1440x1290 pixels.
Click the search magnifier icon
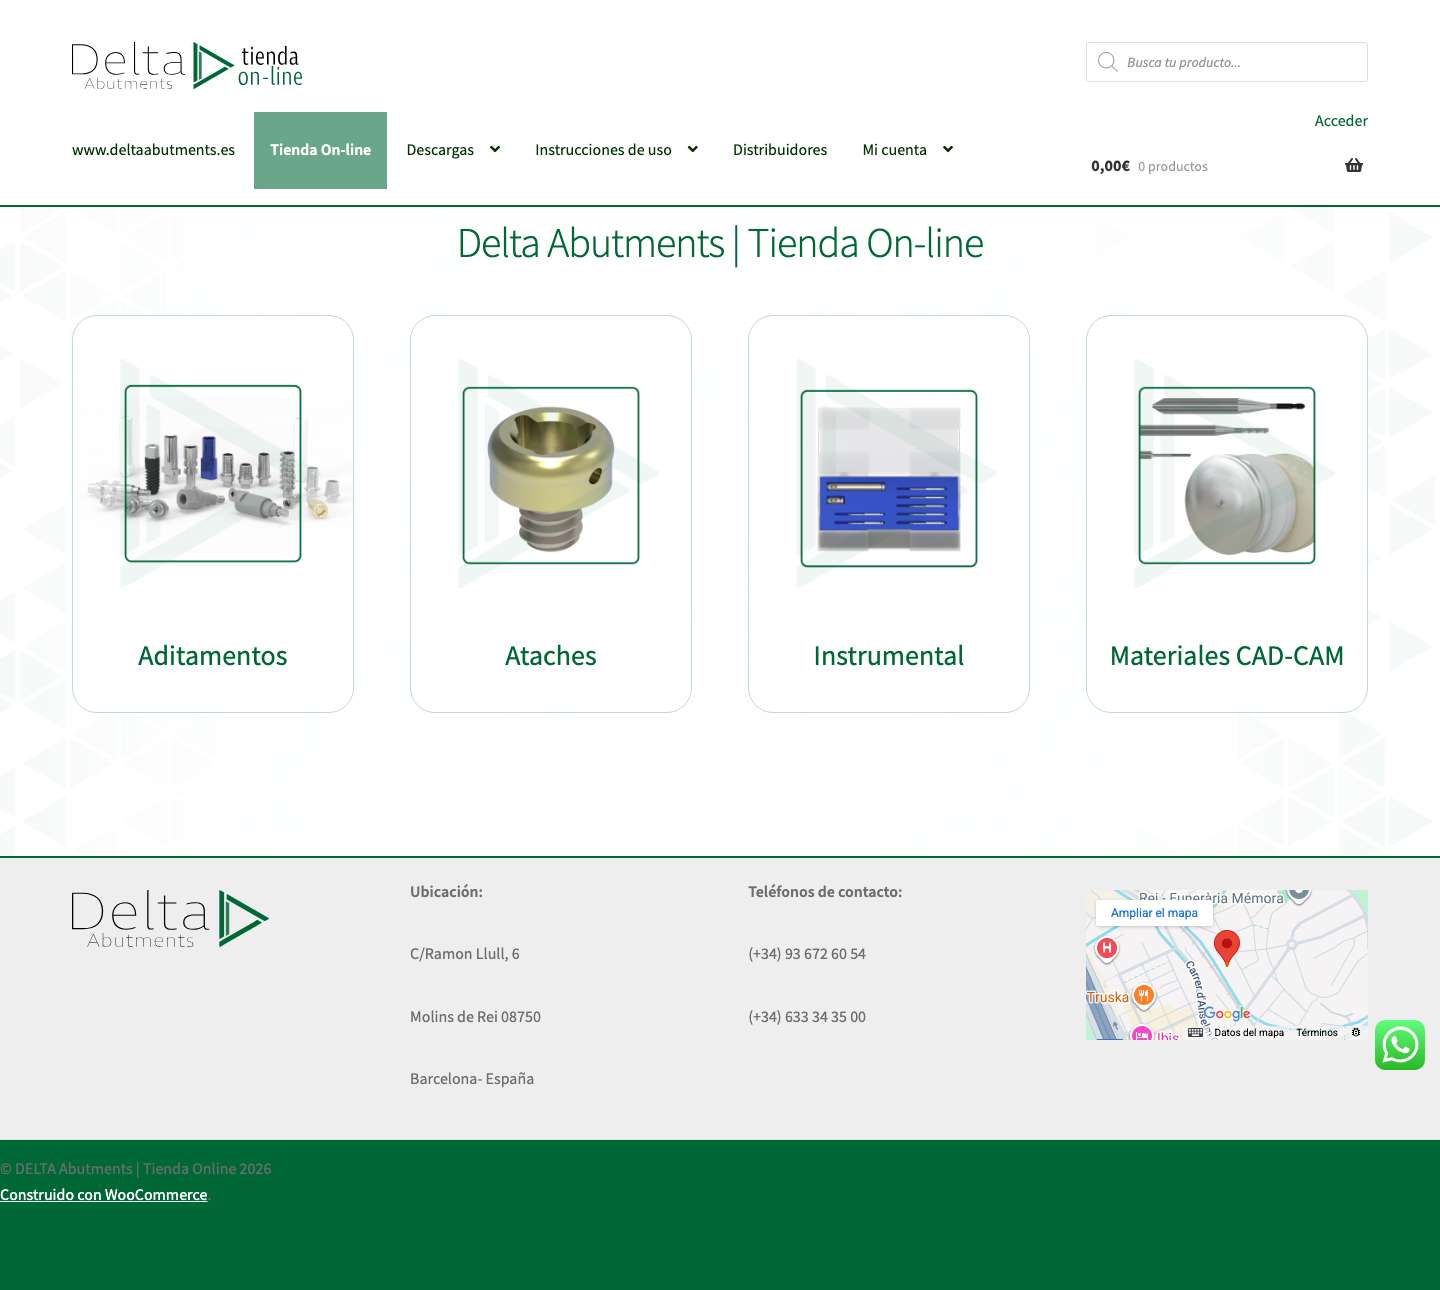1107,62
